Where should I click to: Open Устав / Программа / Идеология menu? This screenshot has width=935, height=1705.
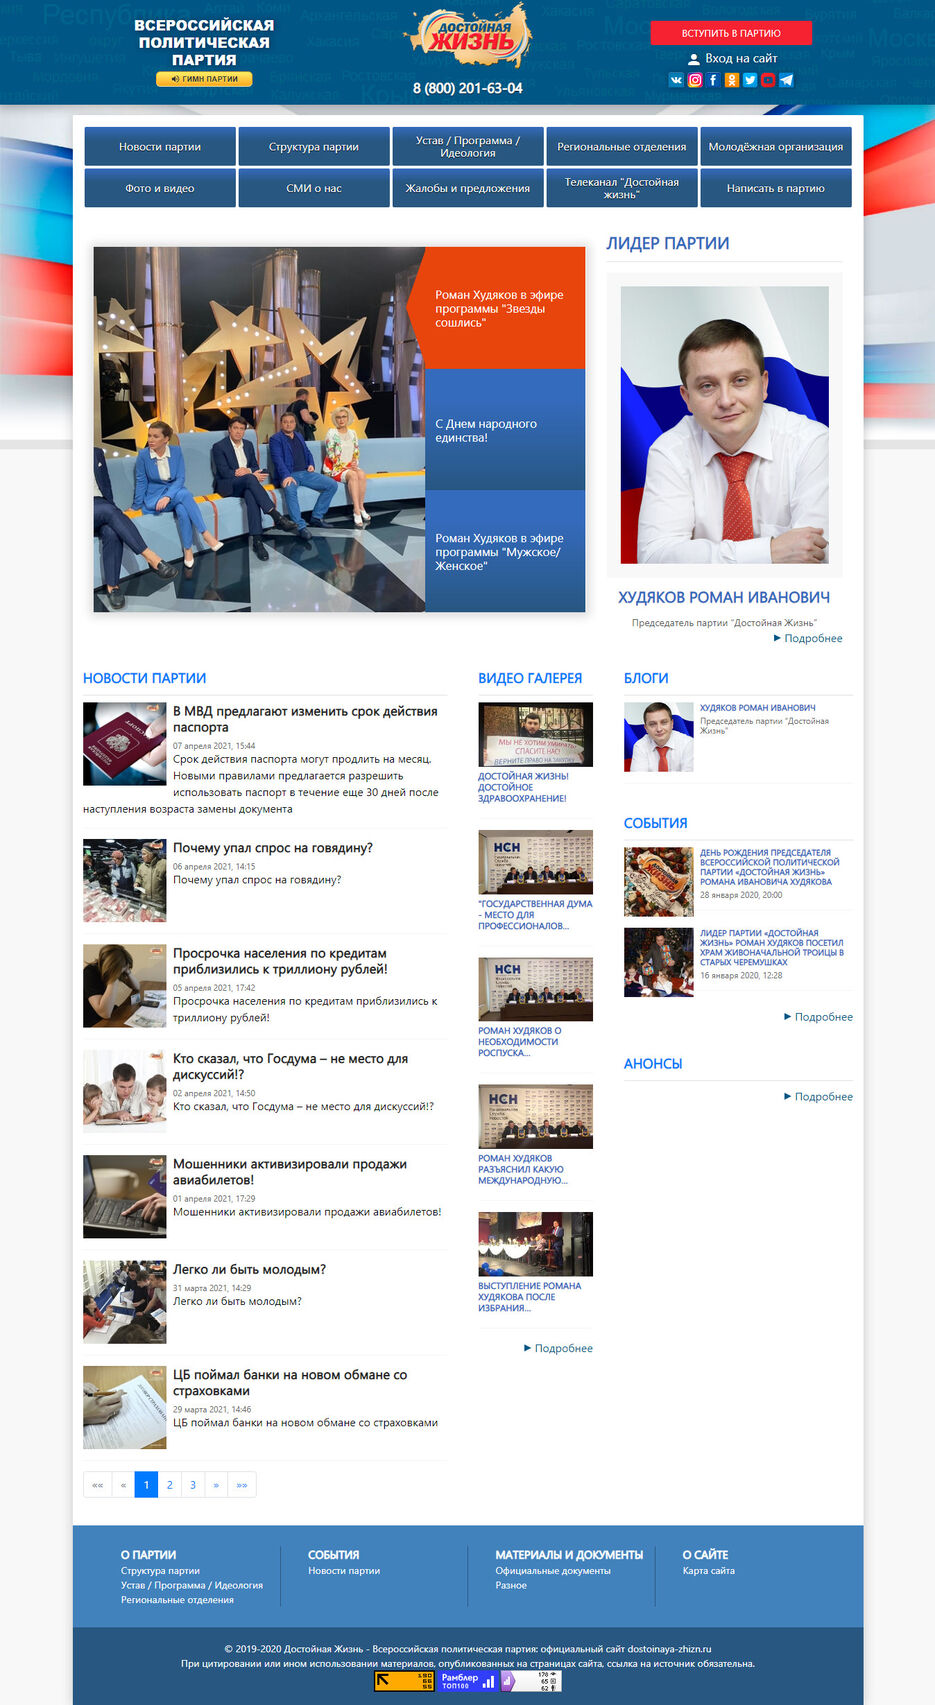click(x=468, y=146)
